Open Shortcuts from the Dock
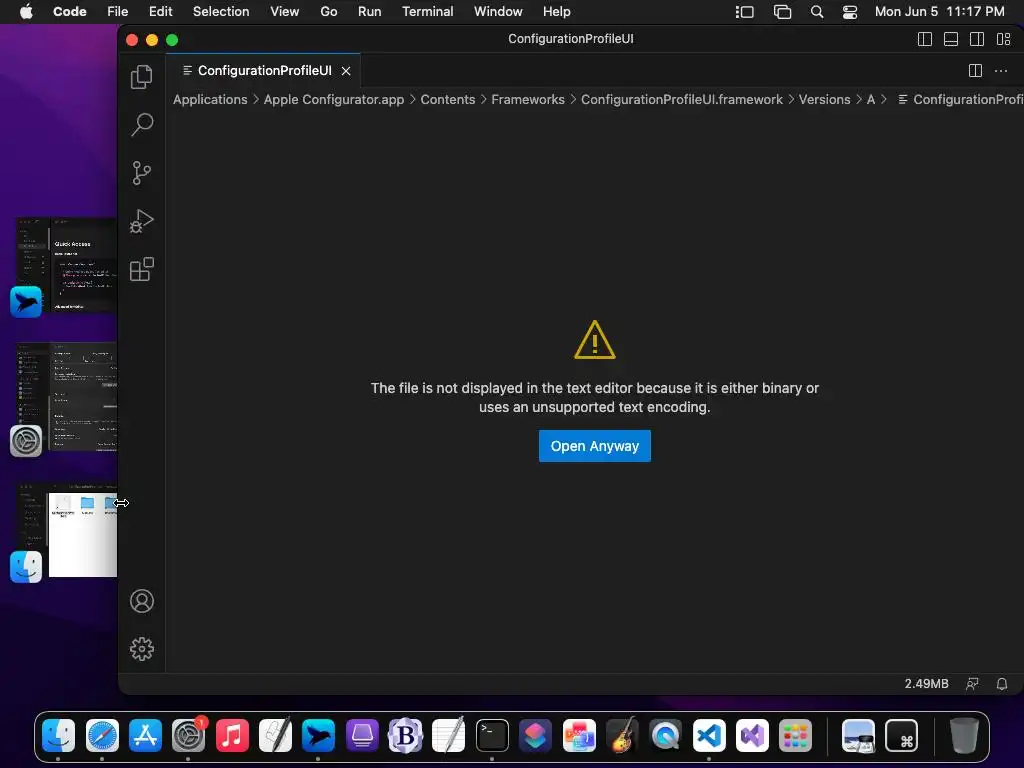Image resolution: width=1024 pixels, height=768 pixels. click(535, 736)
